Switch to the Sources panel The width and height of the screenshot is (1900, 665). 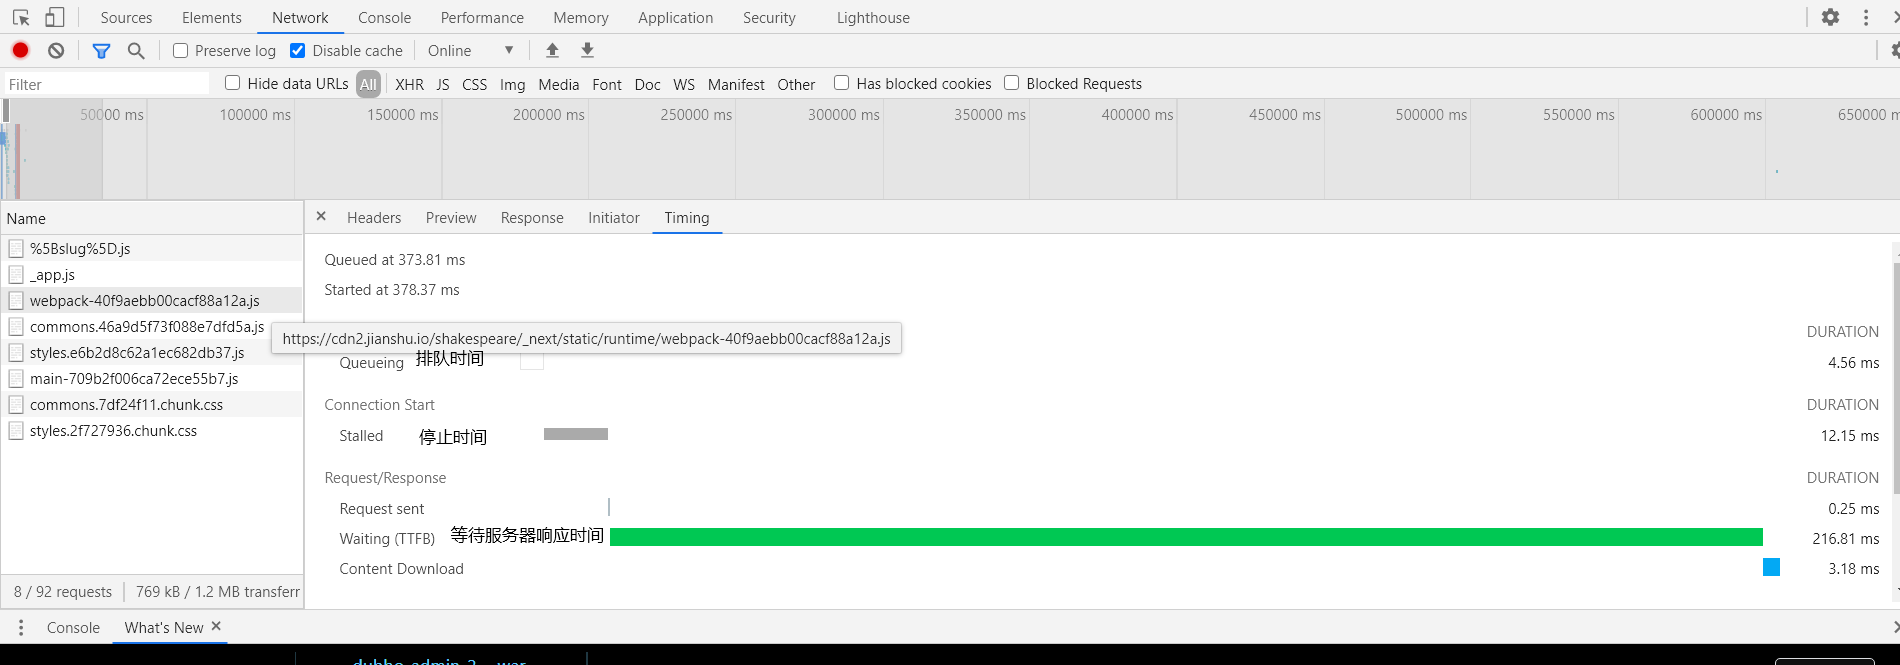click(126, 17)
